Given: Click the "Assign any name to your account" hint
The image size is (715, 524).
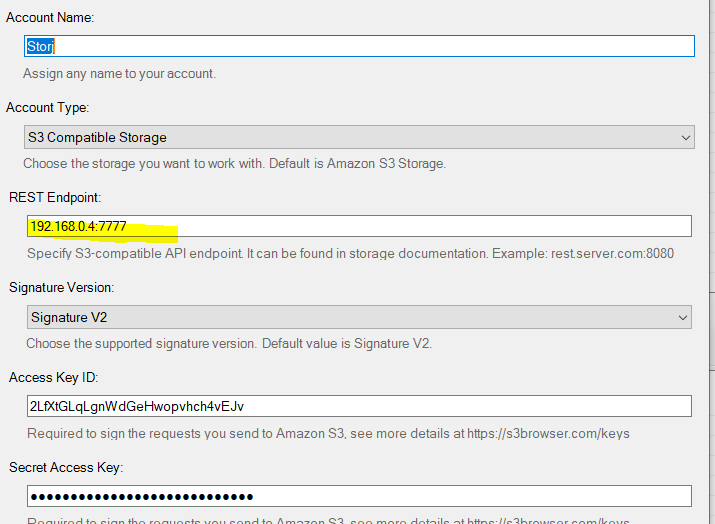Looking at the screenshot, I should (119, 74).
